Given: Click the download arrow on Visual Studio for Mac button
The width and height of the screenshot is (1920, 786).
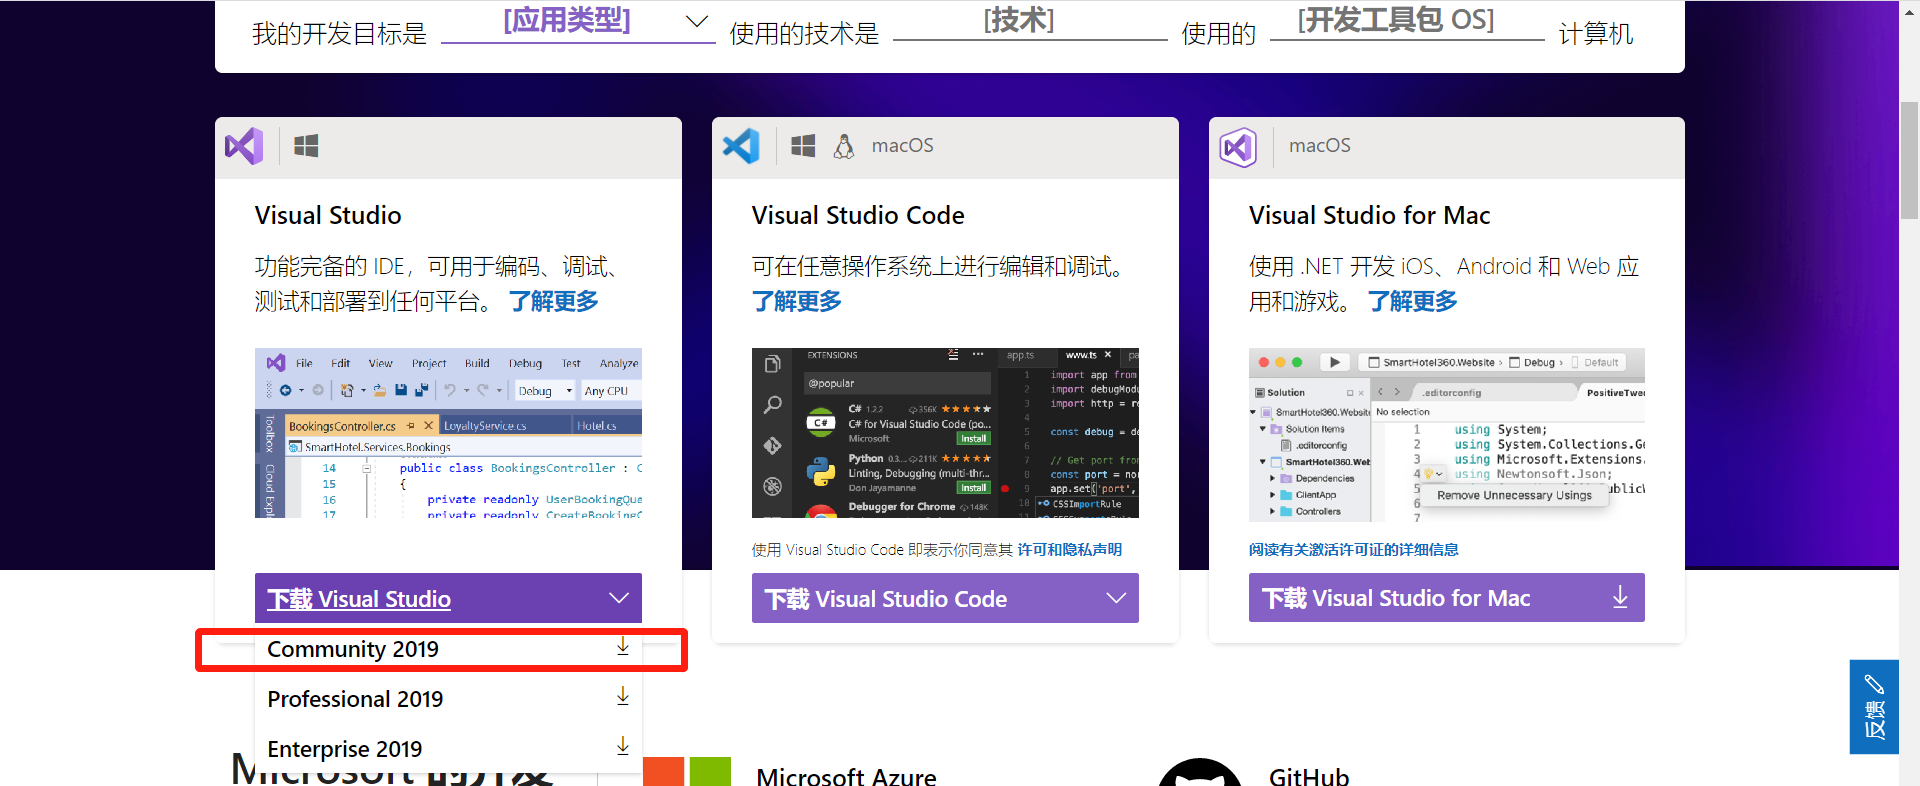Looking at the screenshot, I should 1620,598.
